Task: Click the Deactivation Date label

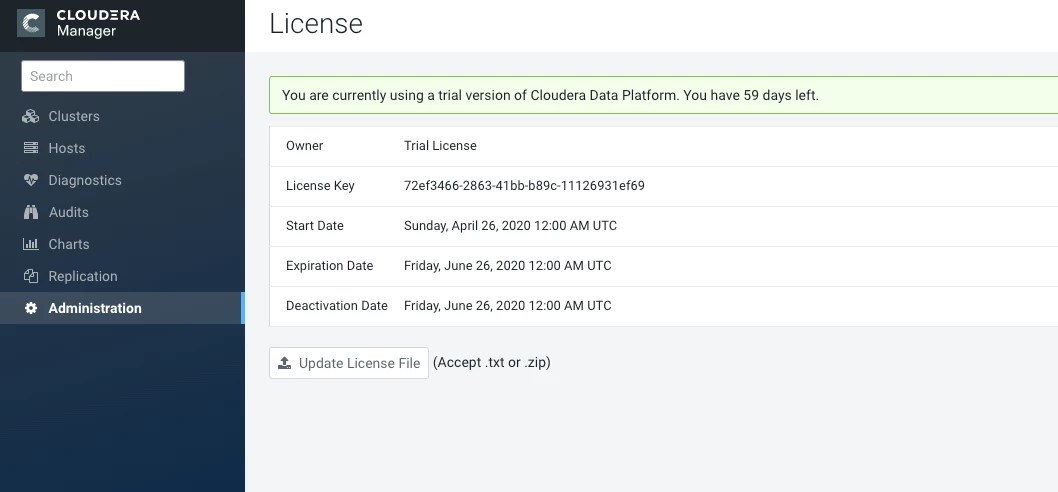Action: click(x=337, y=306)
